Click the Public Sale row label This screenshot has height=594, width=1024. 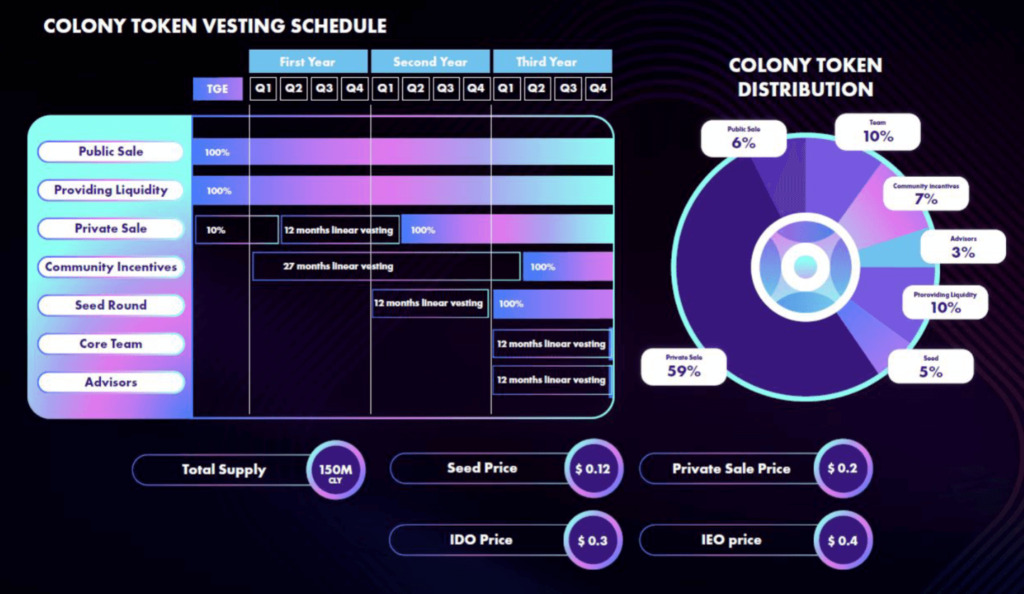[x=110, y=151]
